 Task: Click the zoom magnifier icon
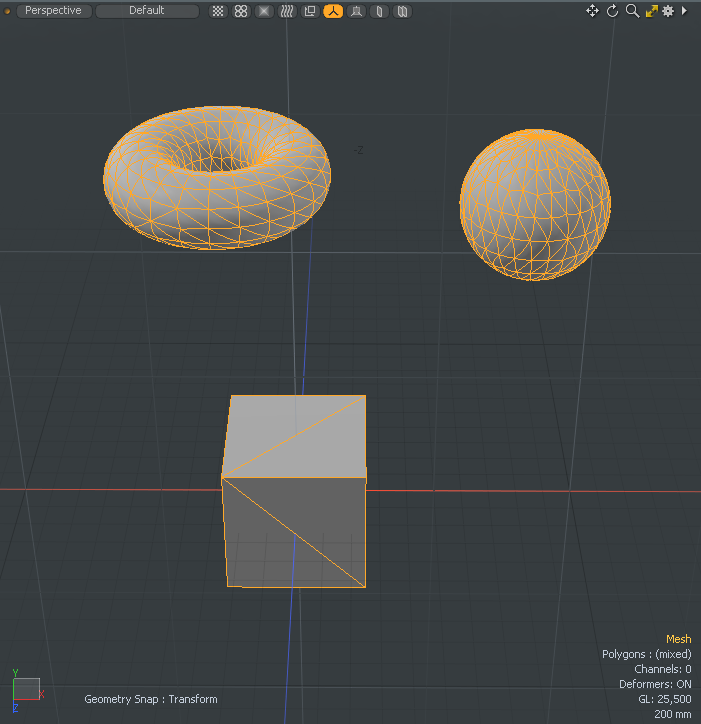[x=632, y=11]
